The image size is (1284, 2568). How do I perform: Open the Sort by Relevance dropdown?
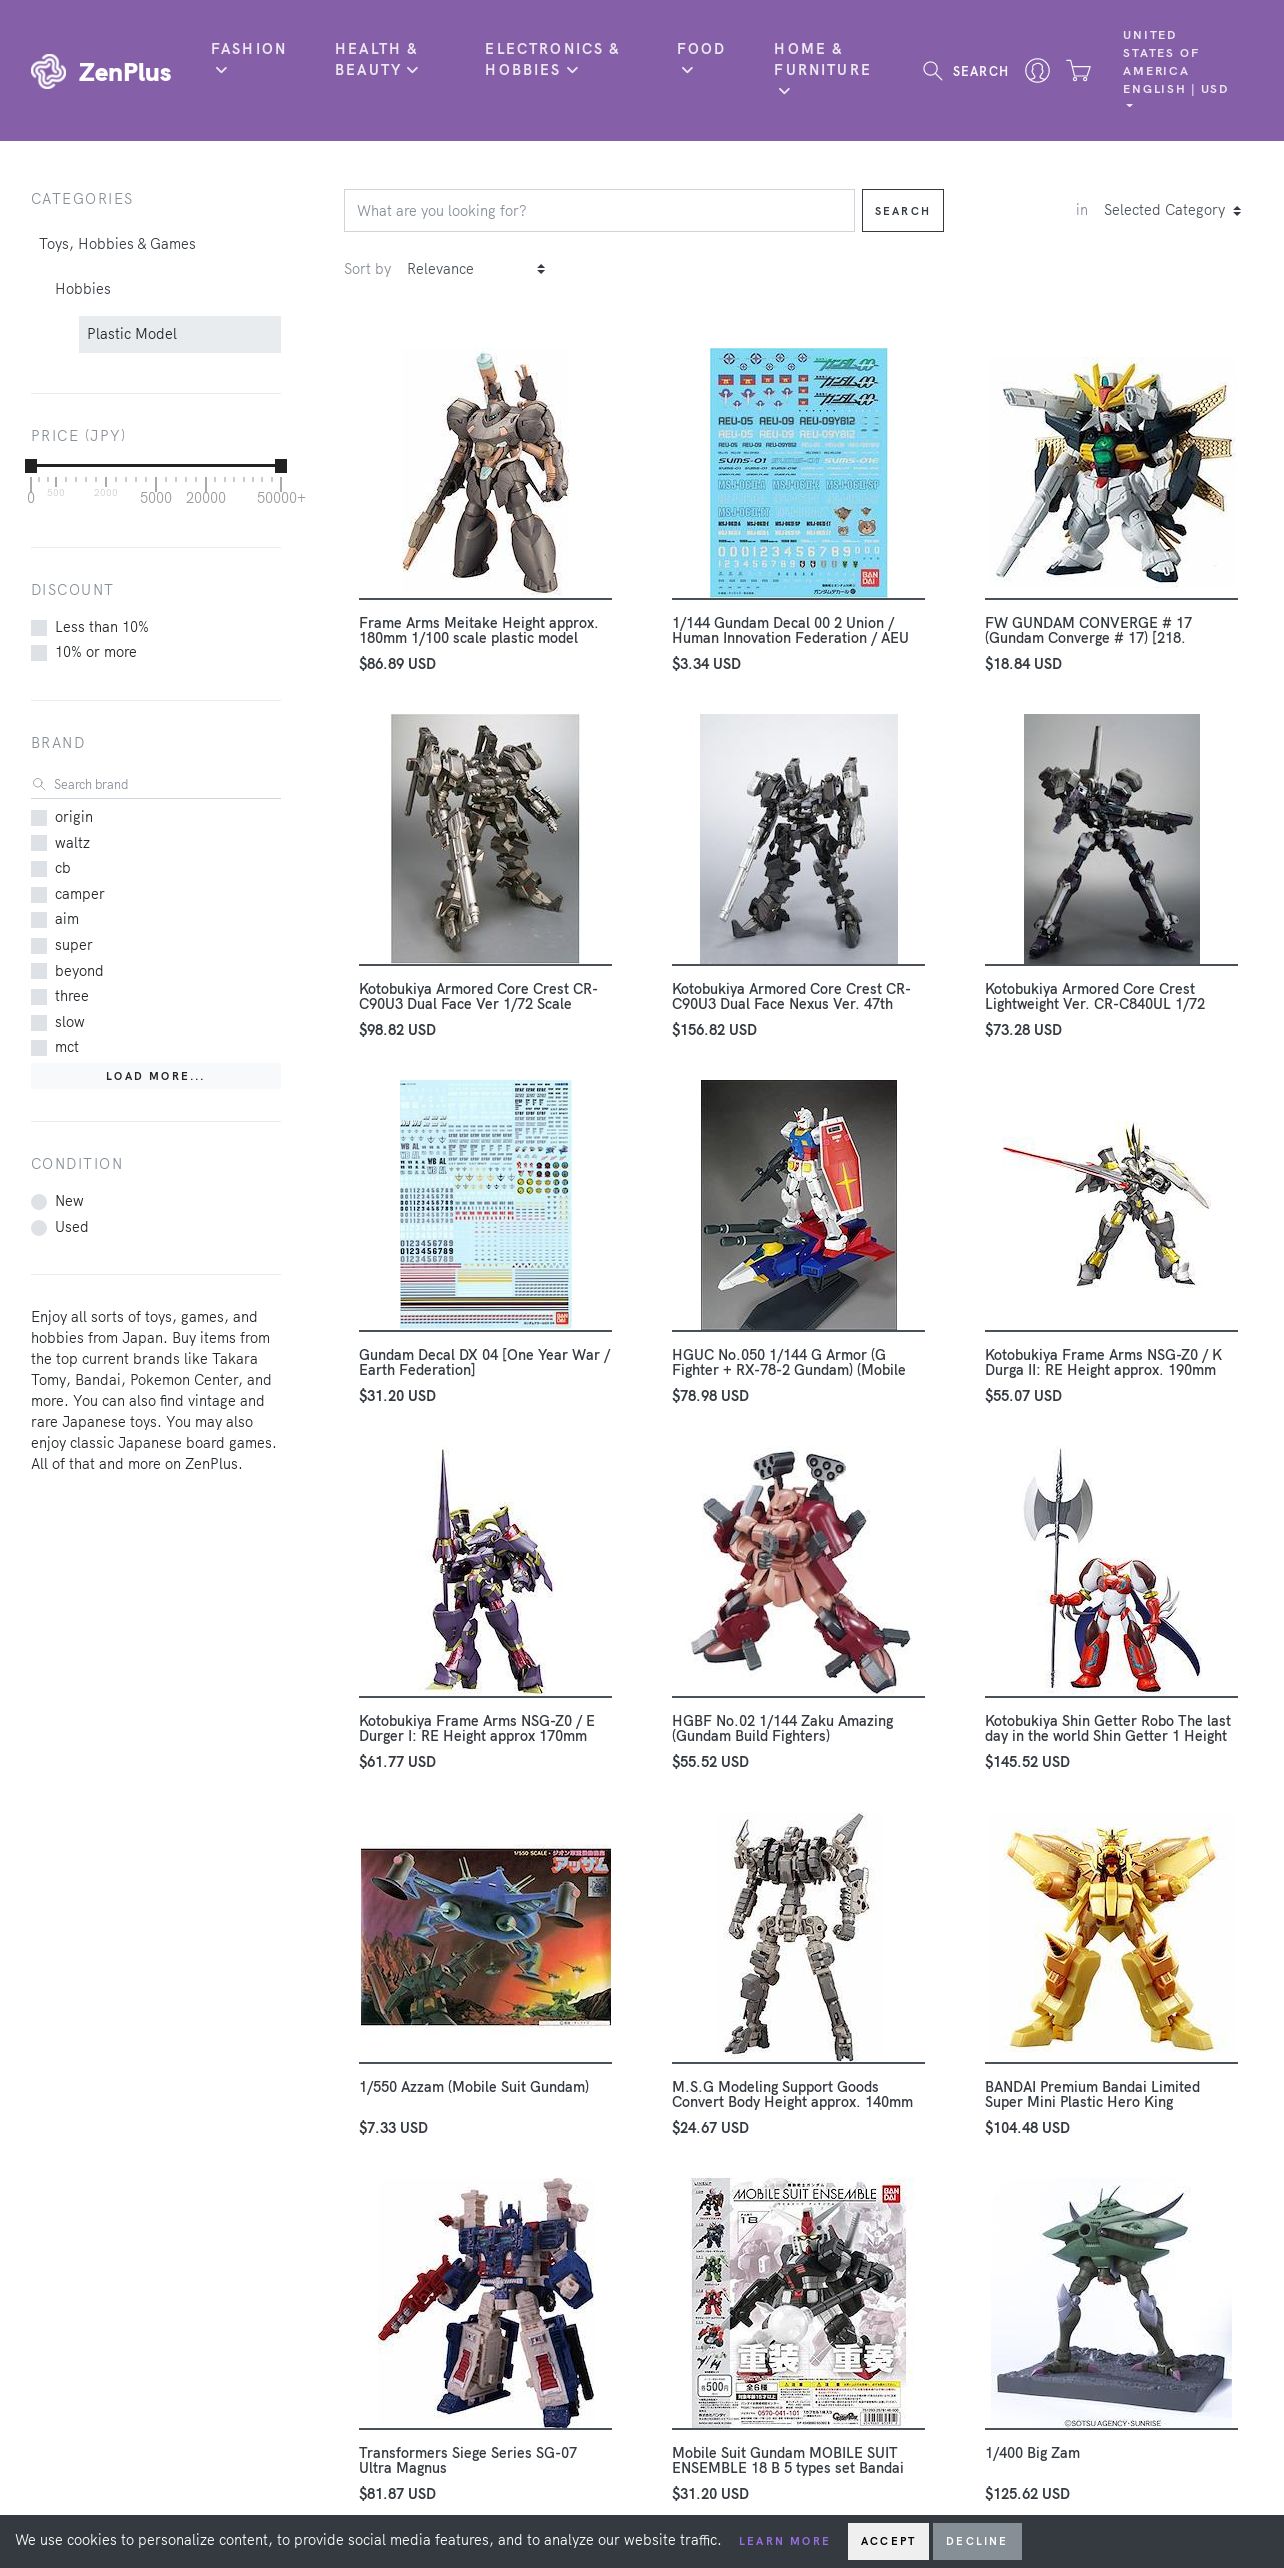coord(476,269)
